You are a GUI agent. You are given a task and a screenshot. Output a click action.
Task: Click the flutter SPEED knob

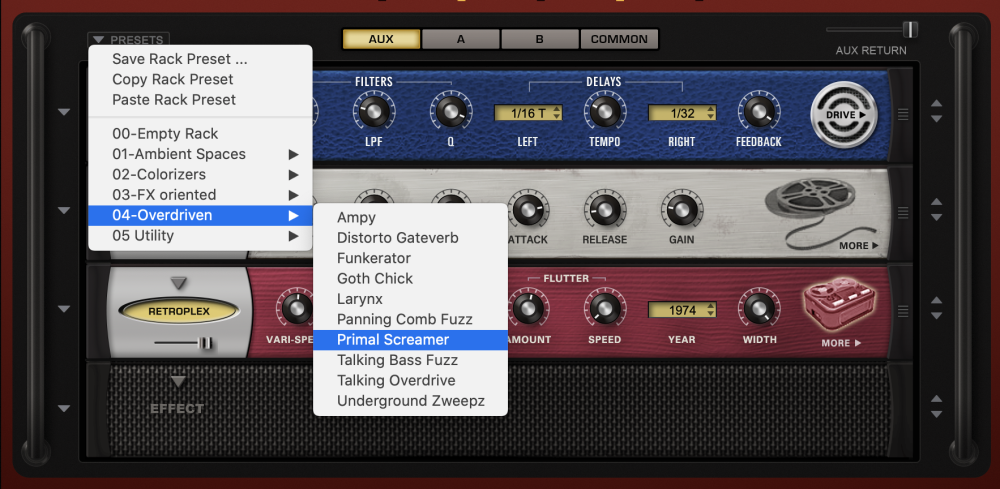605,308
